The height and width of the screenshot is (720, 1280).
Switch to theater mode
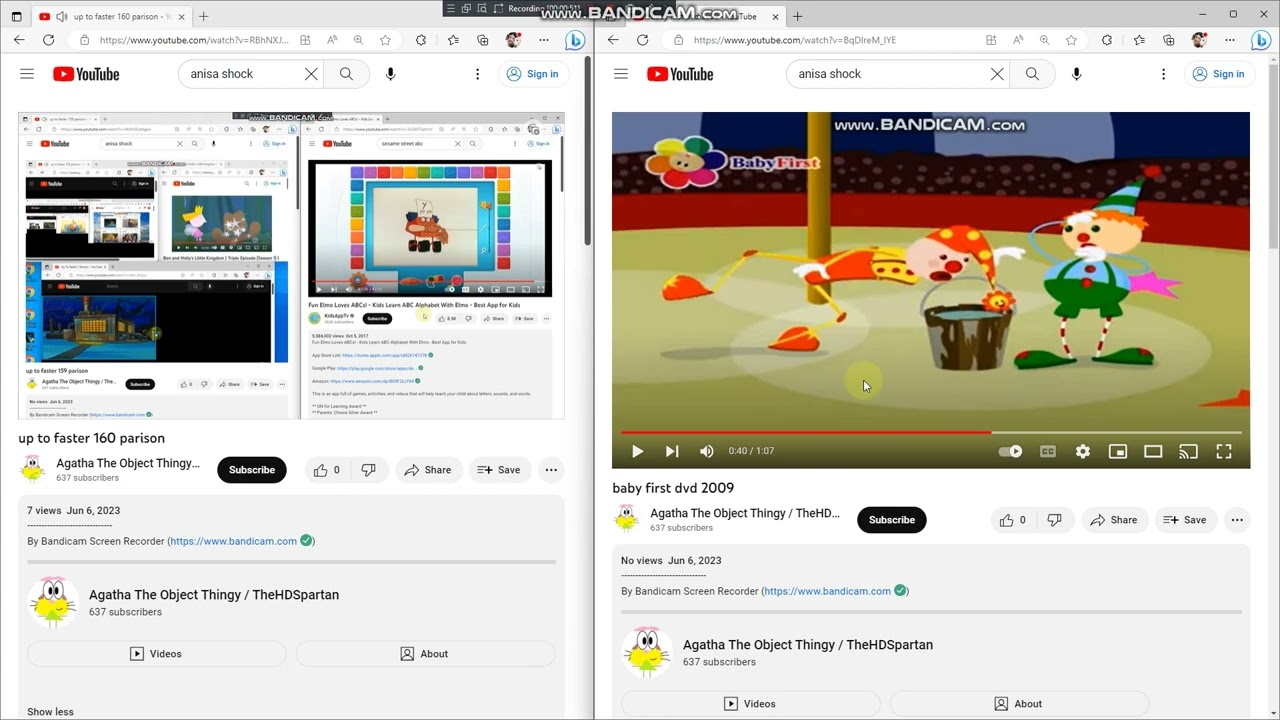point(1153,451)
